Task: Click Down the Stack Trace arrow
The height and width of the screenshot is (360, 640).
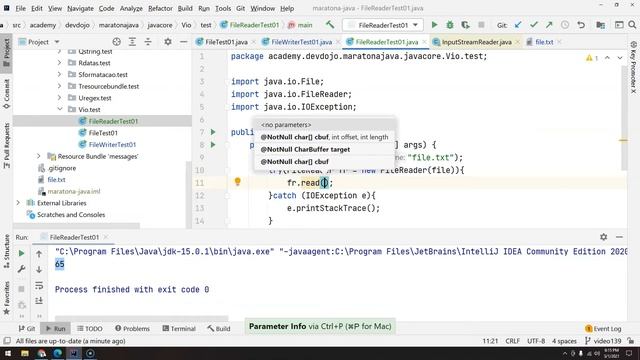Action: click(39, 269)
